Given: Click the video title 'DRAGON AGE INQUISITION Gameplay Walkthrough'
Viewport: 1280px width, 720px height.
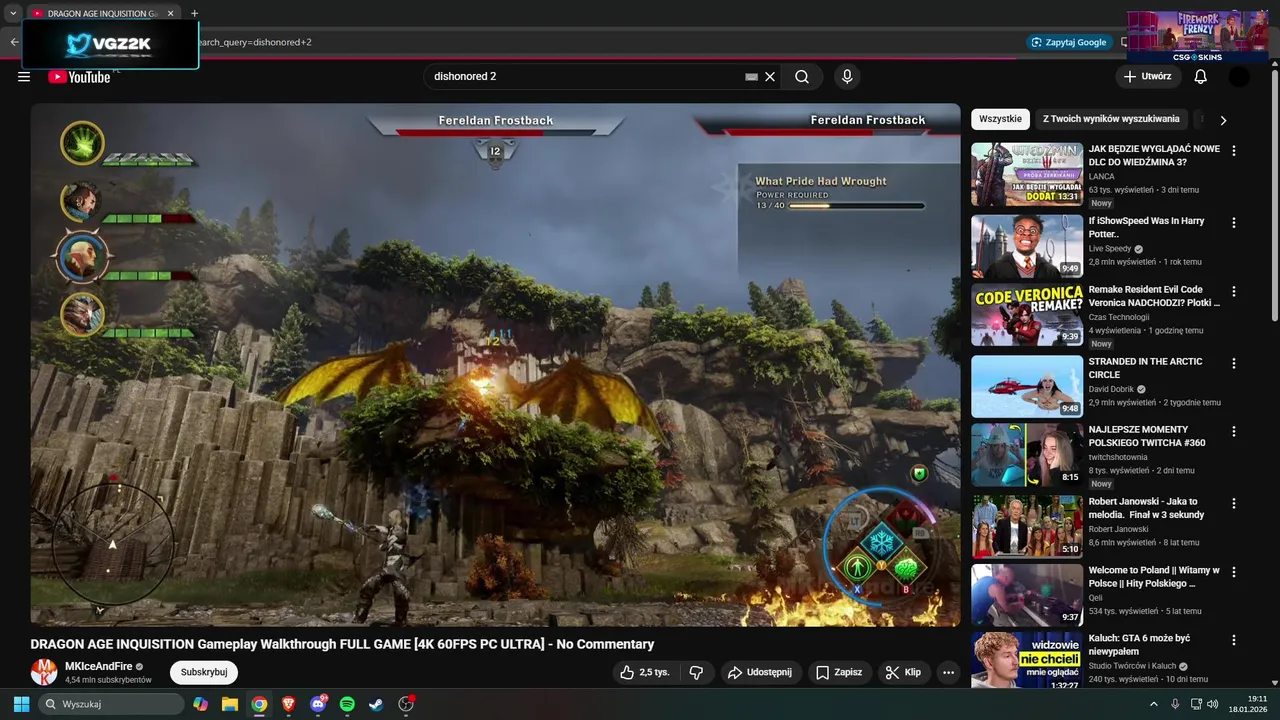Looking at the screenshot, I should [342, 644].
